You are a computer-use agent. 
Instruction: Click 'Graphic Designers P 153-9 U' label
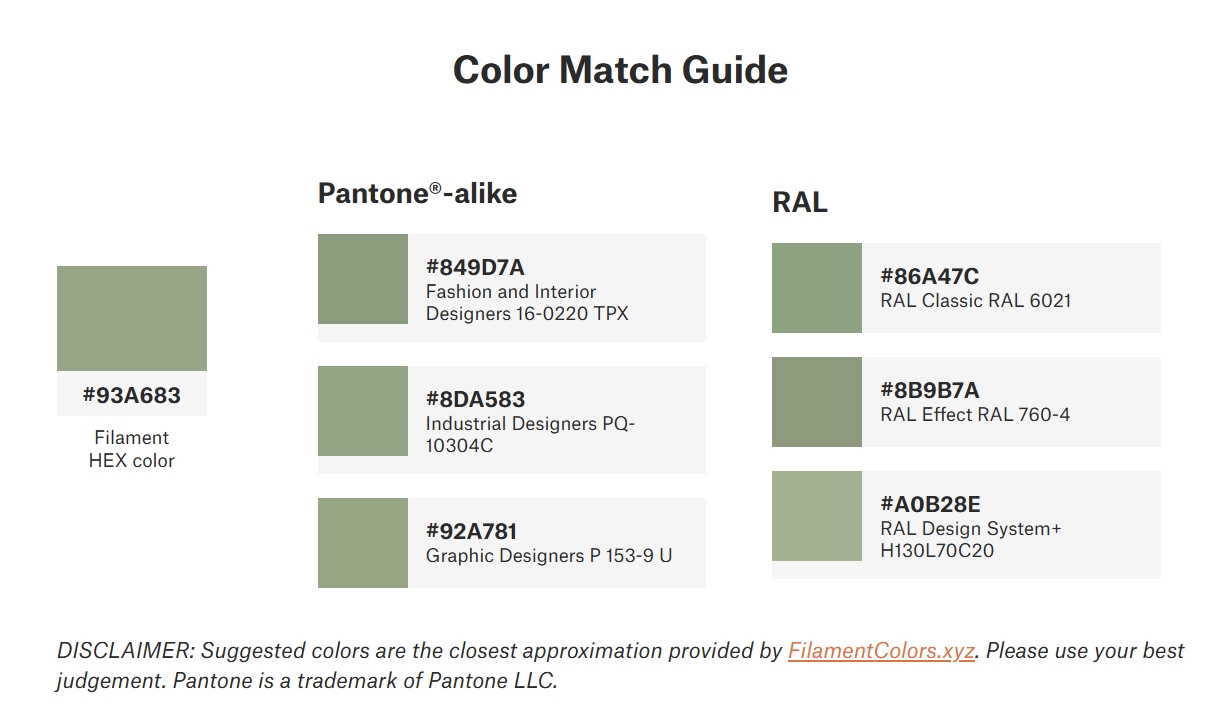pyautogui.click(x=549, y=555)
